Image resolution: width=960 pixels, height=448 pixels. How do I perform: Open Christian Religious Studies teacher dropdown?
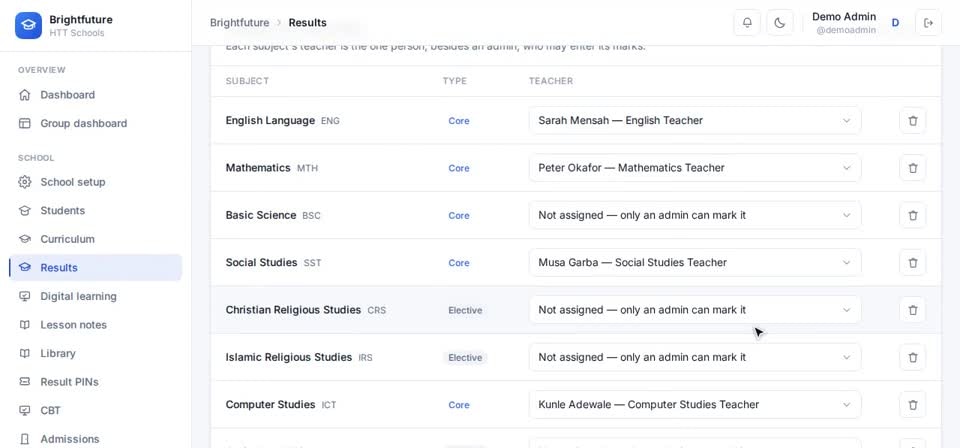[695, 310]
